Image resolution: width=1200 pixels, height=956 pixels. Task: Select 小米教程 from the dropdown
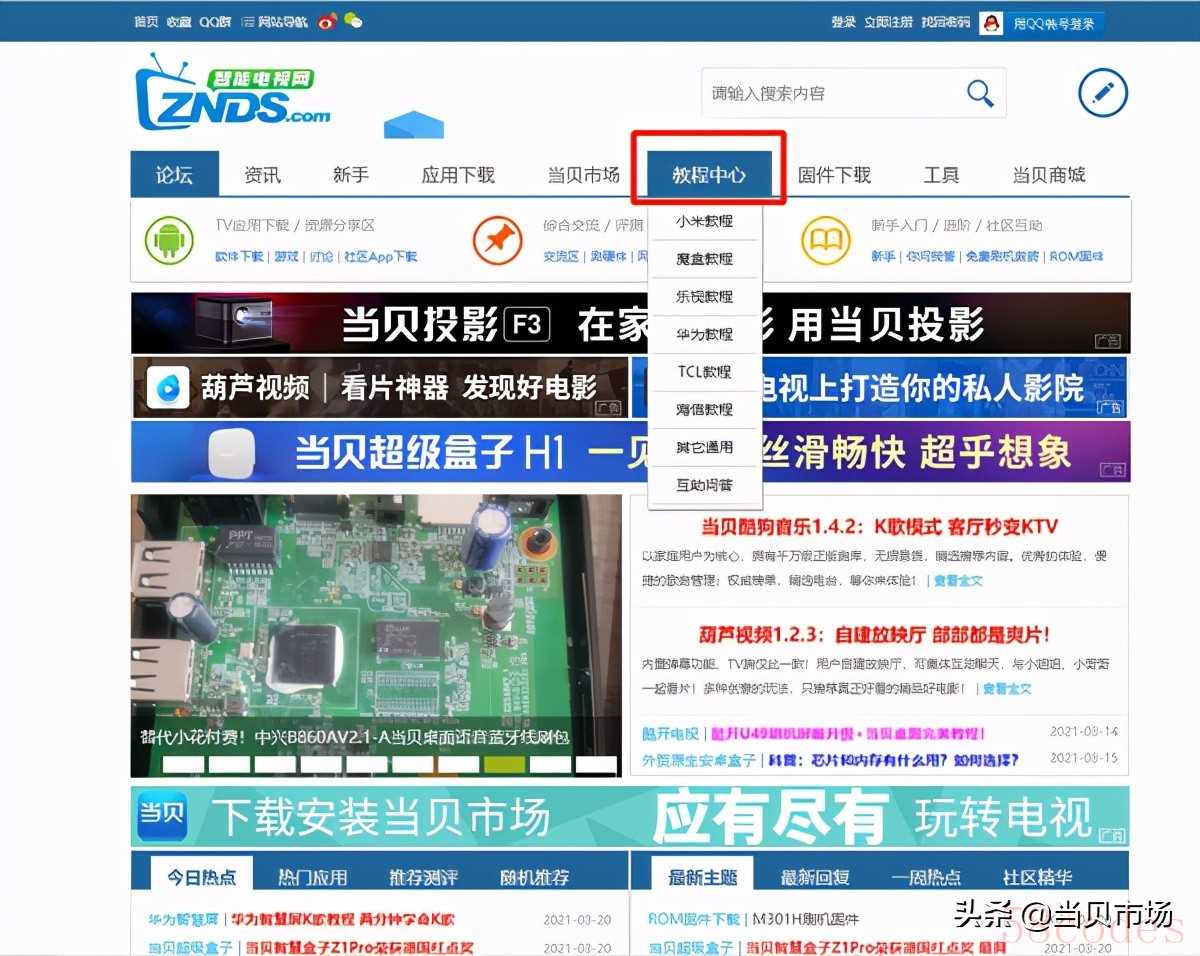pos(705,221)
